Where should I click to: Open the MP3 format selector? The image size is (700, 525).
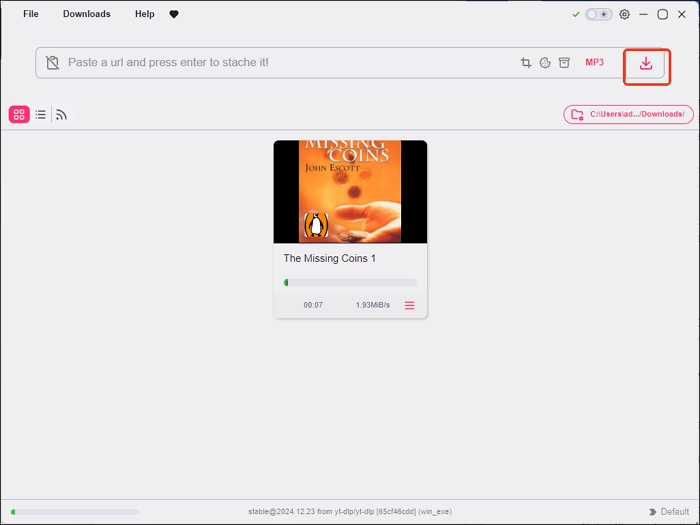595,63
